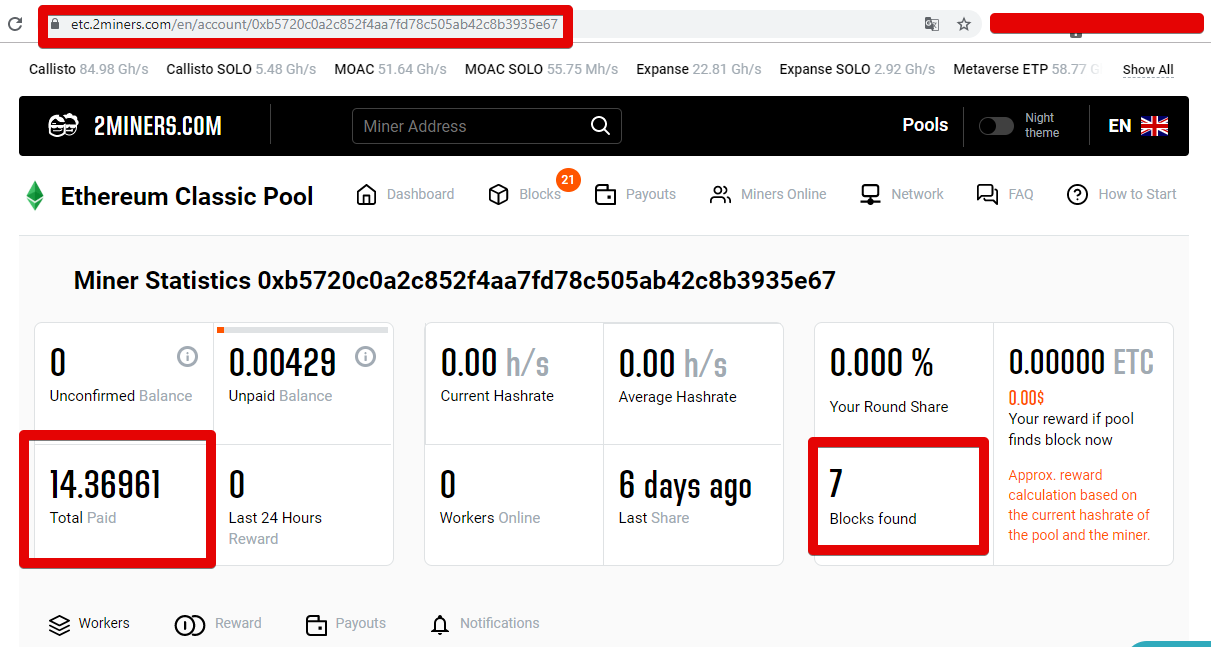Click the padlock site info icon
The image size is (1211, 647).
coord(56,25)
